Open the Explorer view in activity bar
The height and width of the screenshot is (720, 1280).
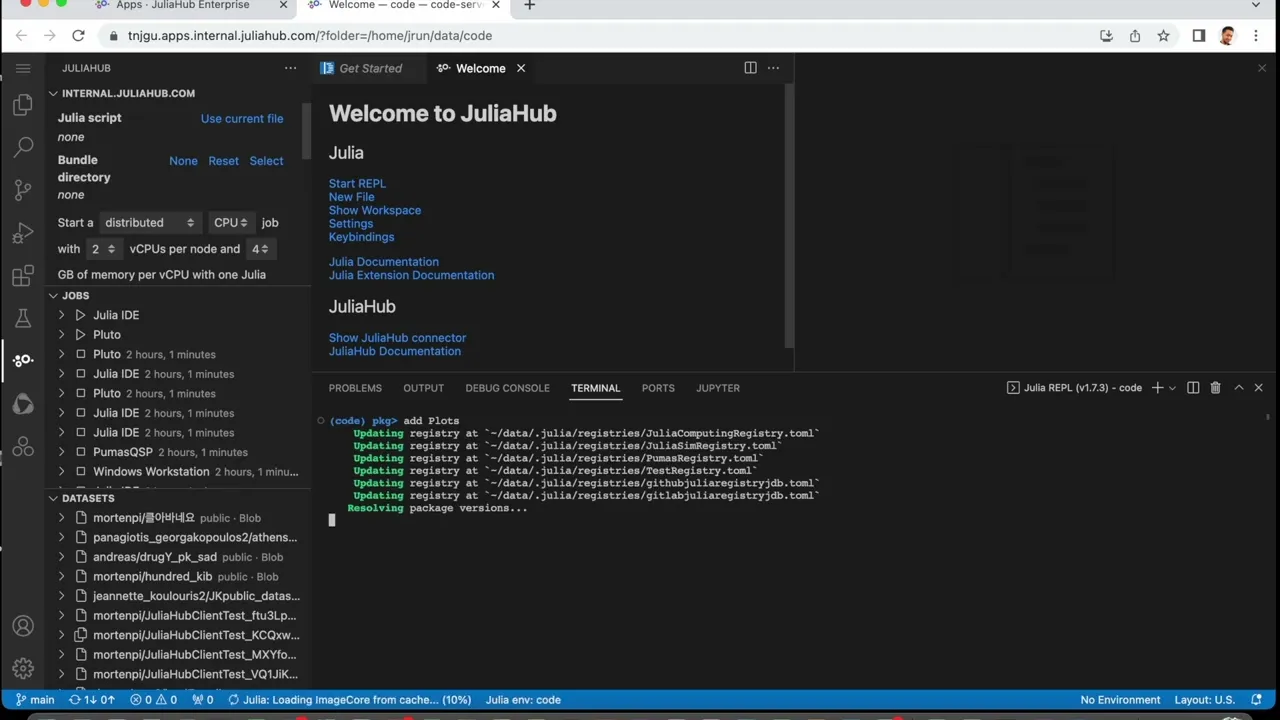point(23,105)
